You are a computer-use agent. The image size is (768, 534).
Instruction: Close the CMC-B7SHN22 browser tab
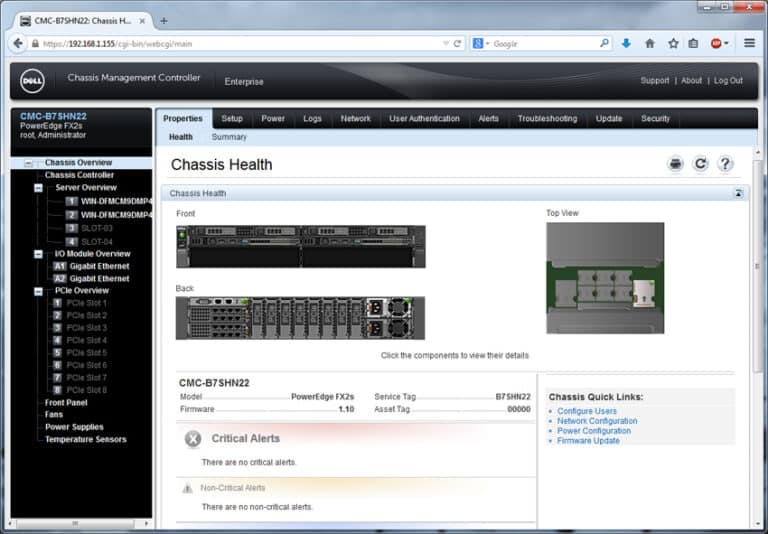pyautogui.click(x=142, y=21)
